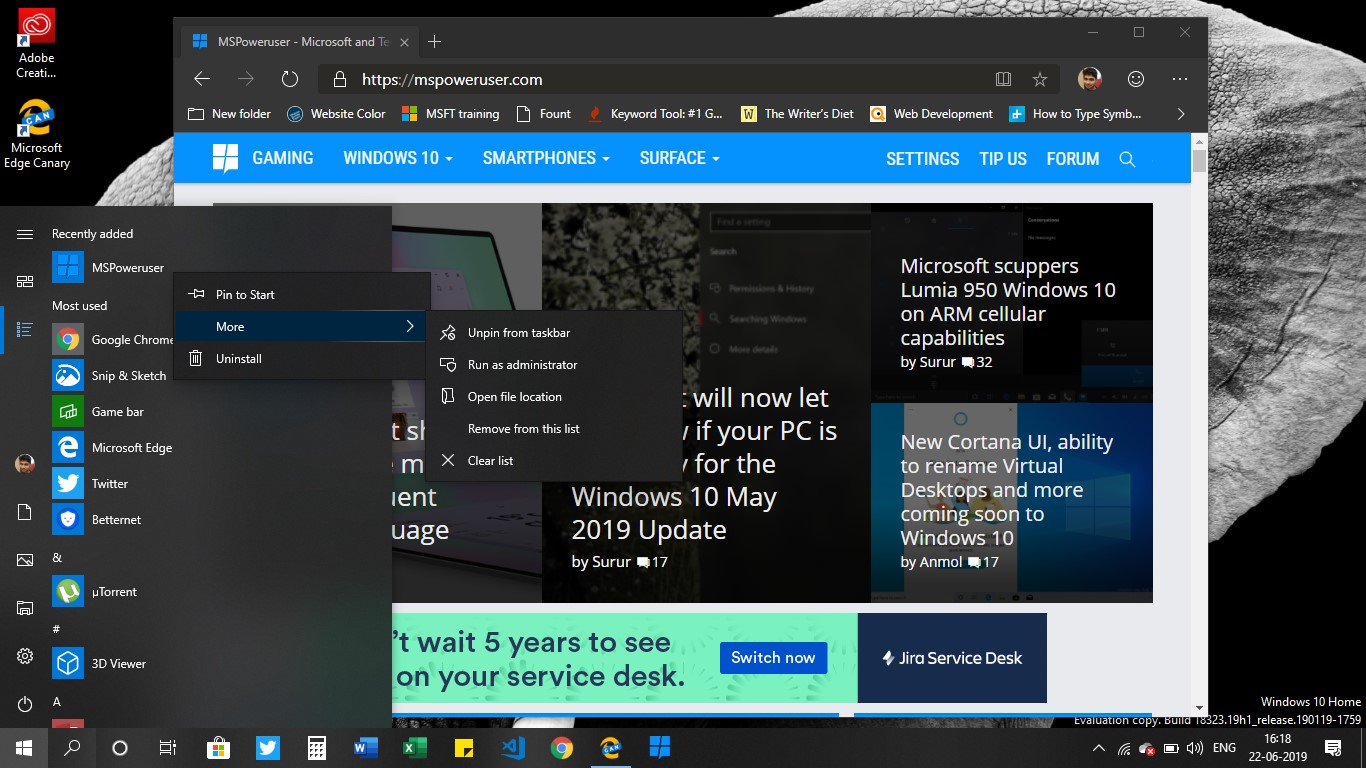Screen dimensions: 1366x768
Task: Open the FORUM link in site header
Action: (x=1072, y=159)
